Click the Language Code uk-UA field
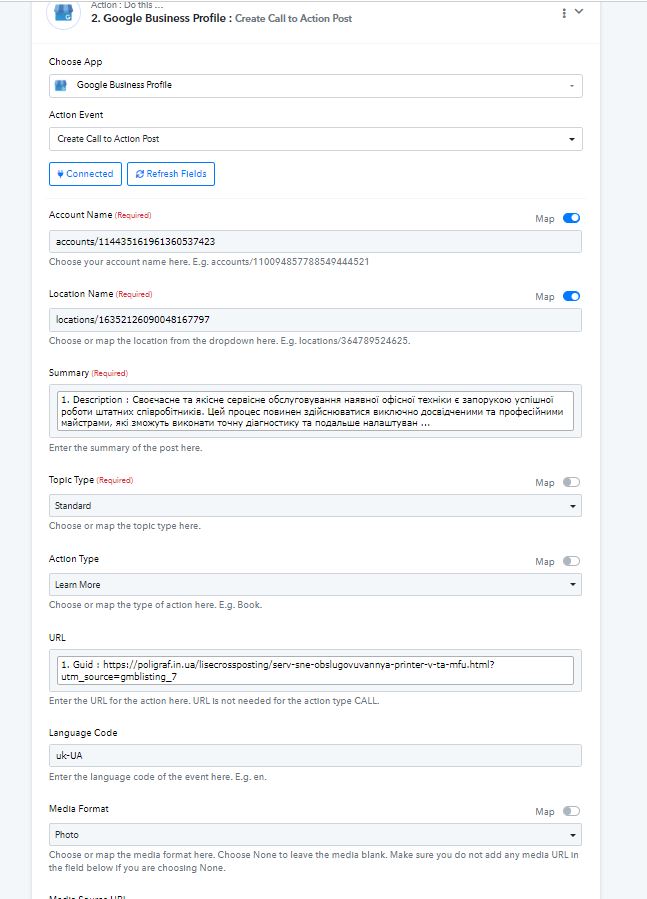Viewport: 647px width, 899px height. point(315,756)
